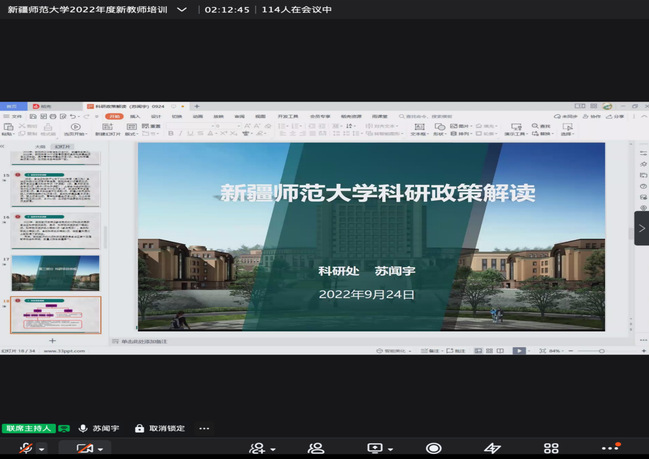Open the 插入 ribbon tab

pyautogui.click(x=134, y=116)
